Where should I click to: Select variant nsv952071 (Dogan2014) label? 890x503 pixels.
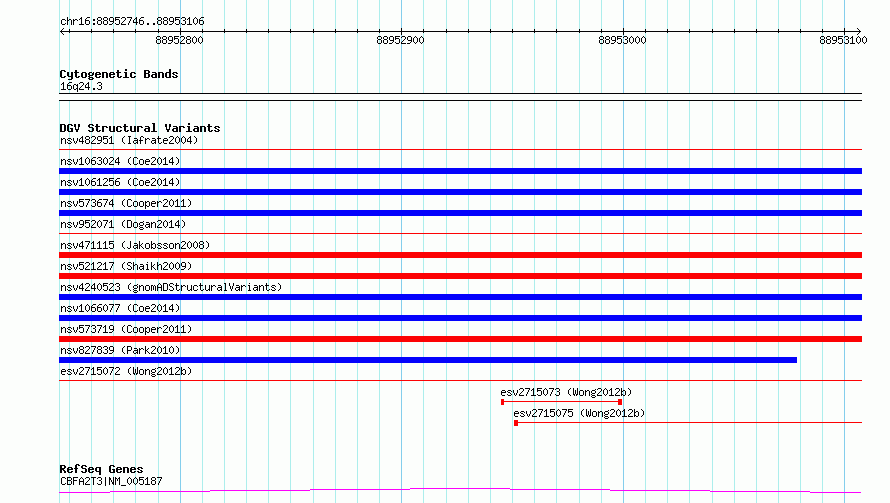coord(123,224)
